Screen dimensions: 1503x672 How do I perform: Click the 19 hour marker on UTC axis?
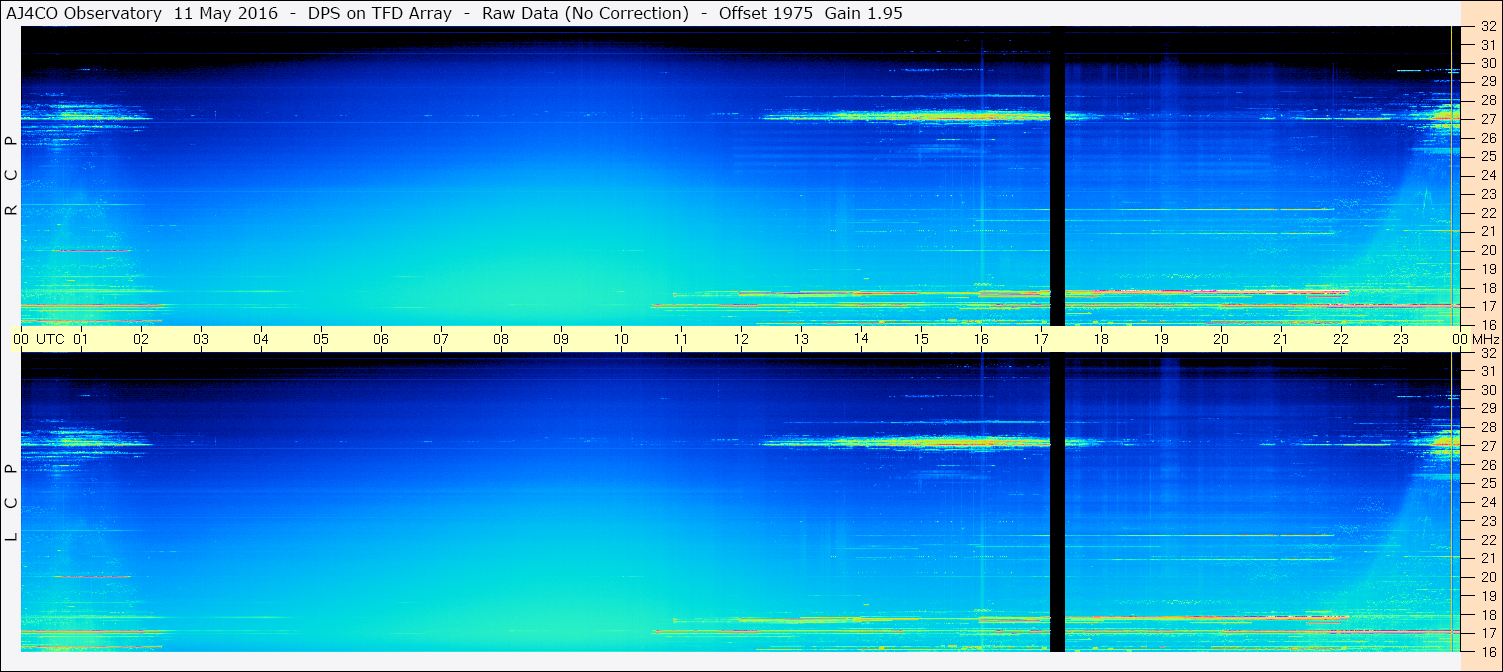point(1161,339)
